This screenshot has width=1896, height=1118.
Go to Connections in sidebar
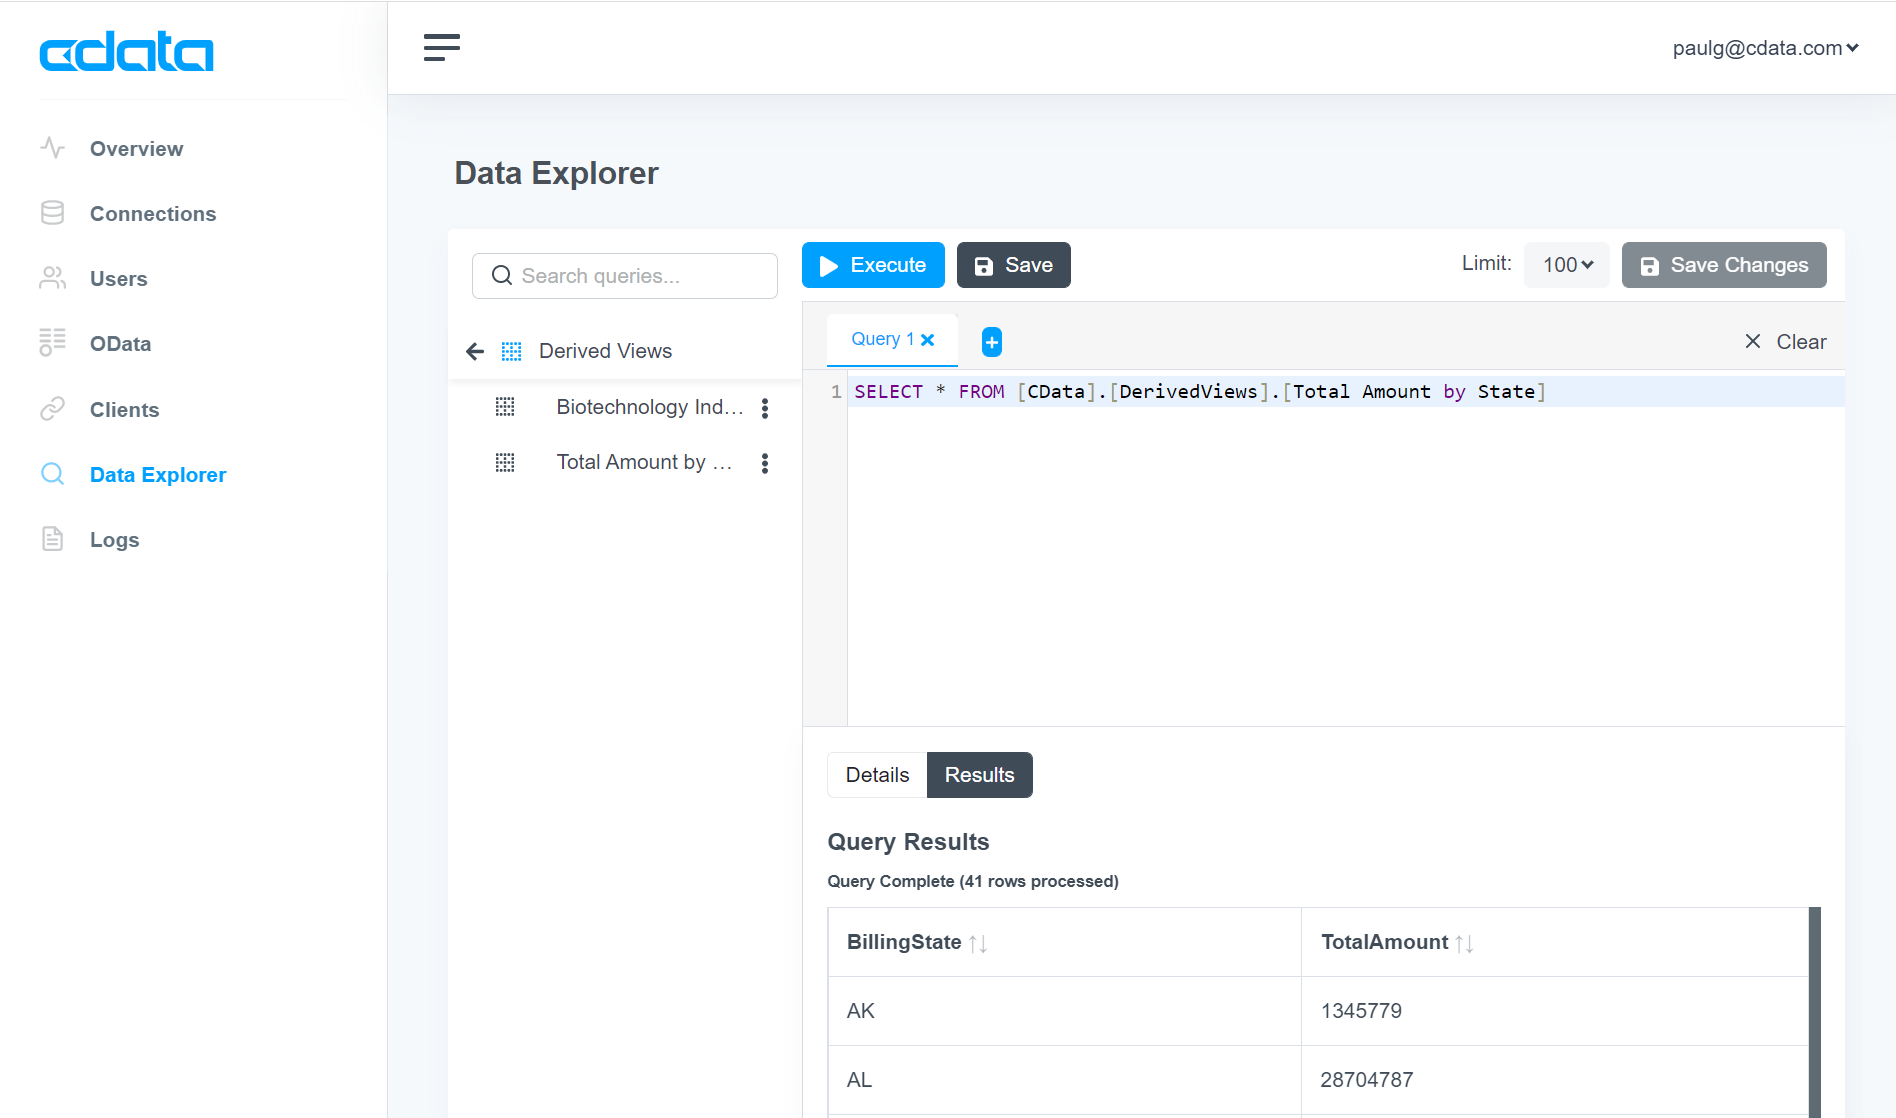[x=153, y=214]
